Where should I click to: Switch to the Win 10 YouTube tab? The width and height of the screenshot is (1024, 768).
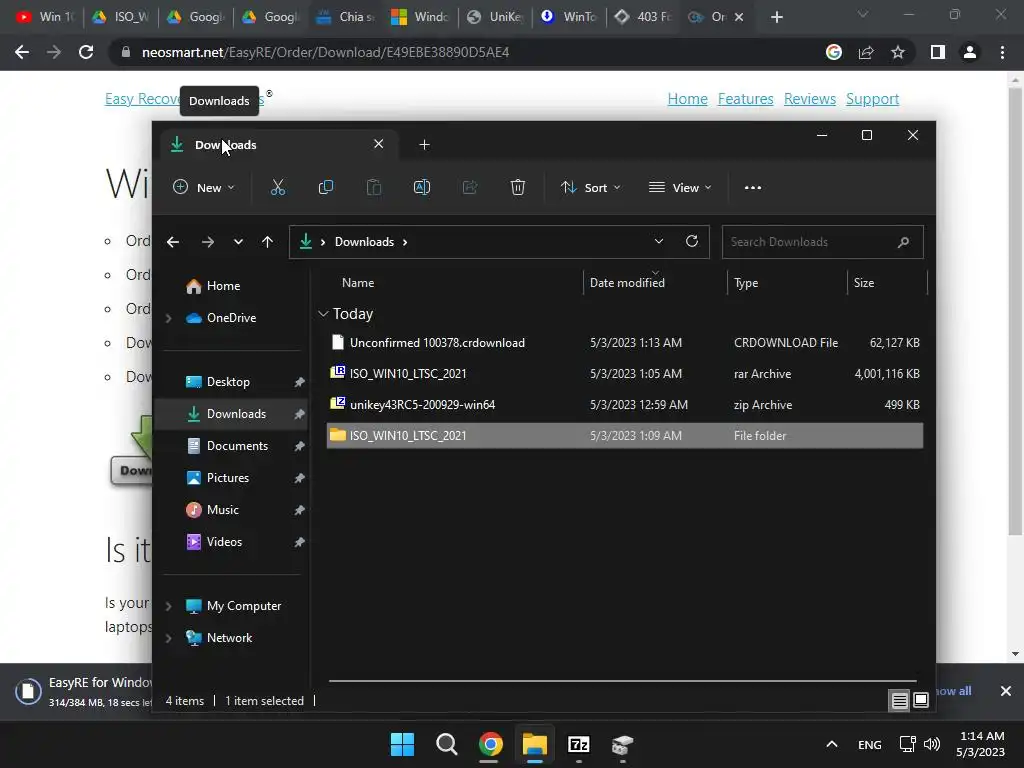(46, 17)
